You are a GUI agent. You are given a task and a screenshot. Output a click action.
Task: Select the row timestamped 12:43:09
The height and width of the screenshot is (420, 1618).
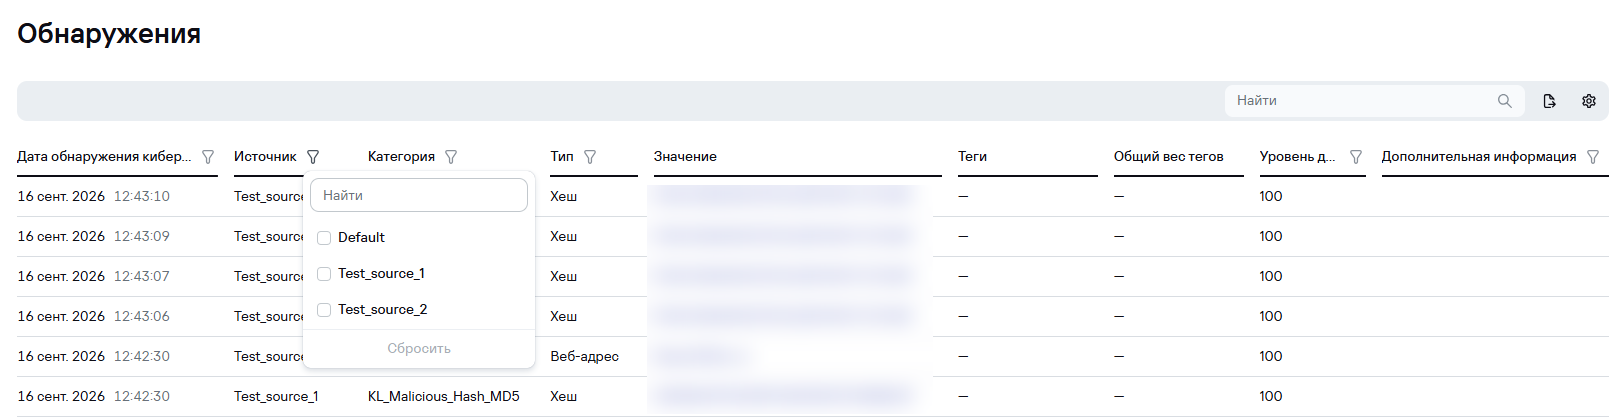pos(812,237)
